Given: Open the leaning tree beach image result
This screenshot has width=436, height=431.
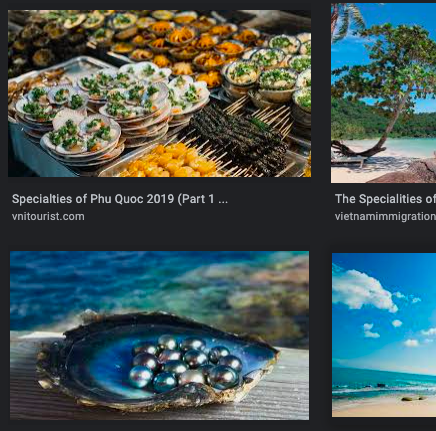Looking at the screenshot, I should 383,93.
